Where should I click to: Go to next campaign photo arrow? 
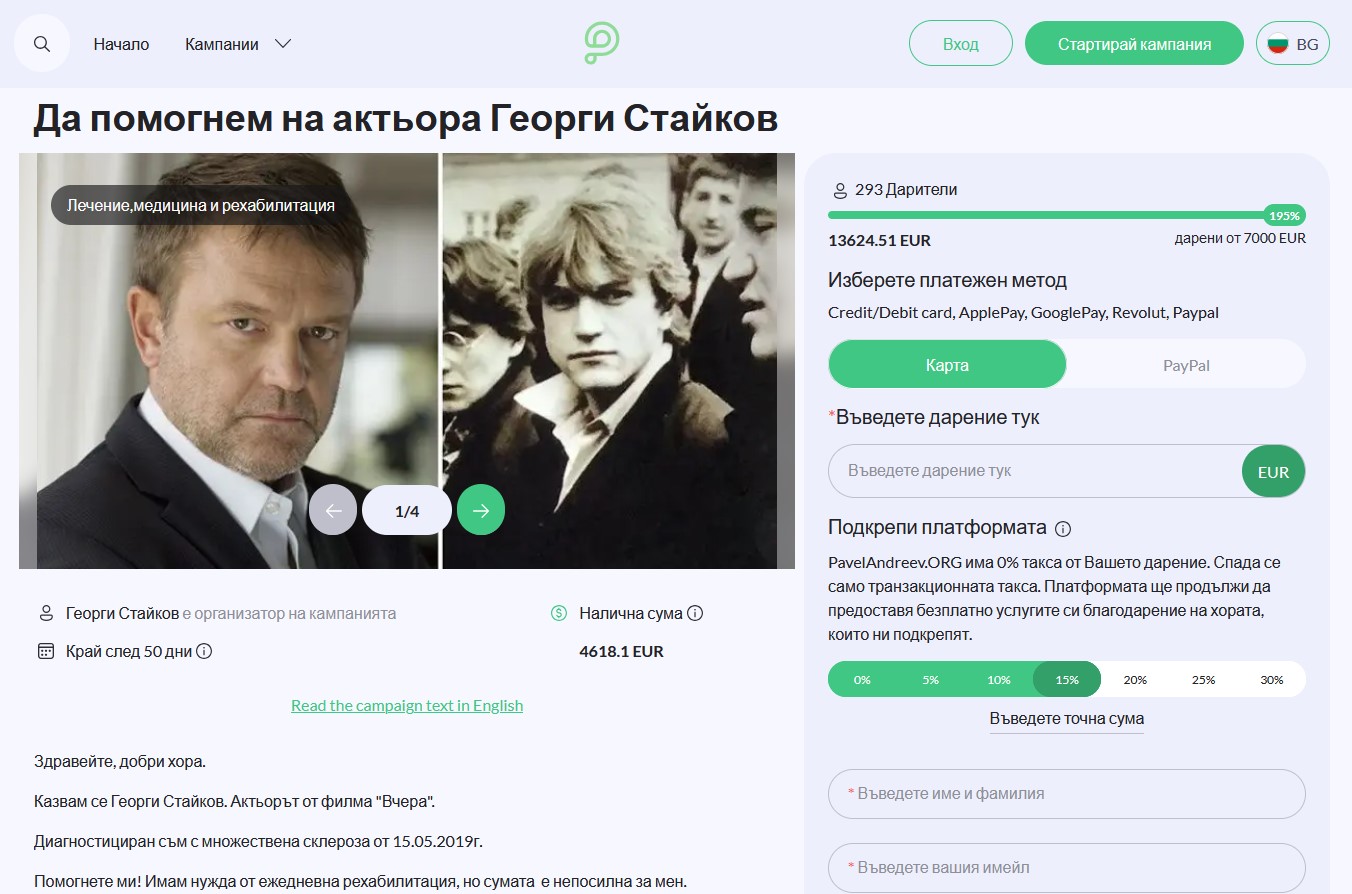pyautogui.click(x=481, y=511)
